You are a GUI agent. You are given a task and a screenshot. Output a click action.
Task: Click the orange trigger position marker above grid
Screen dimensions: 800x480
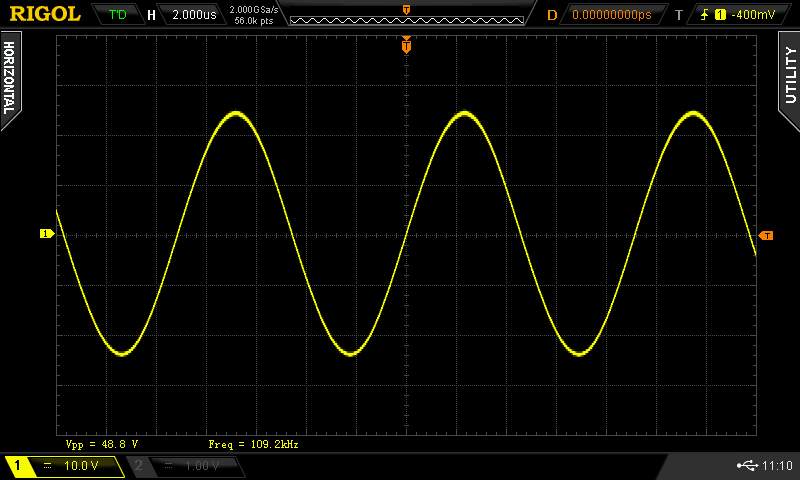coord(406,45)
